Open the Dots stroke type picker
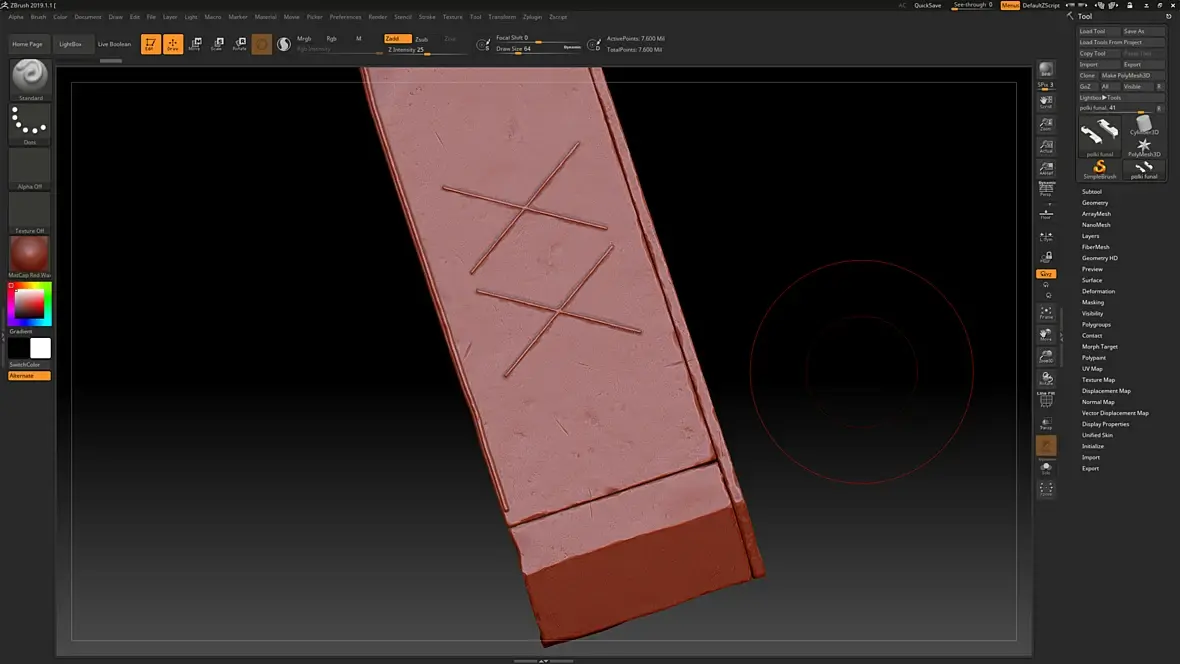The image size is (1180, 664). click(29, 123)
